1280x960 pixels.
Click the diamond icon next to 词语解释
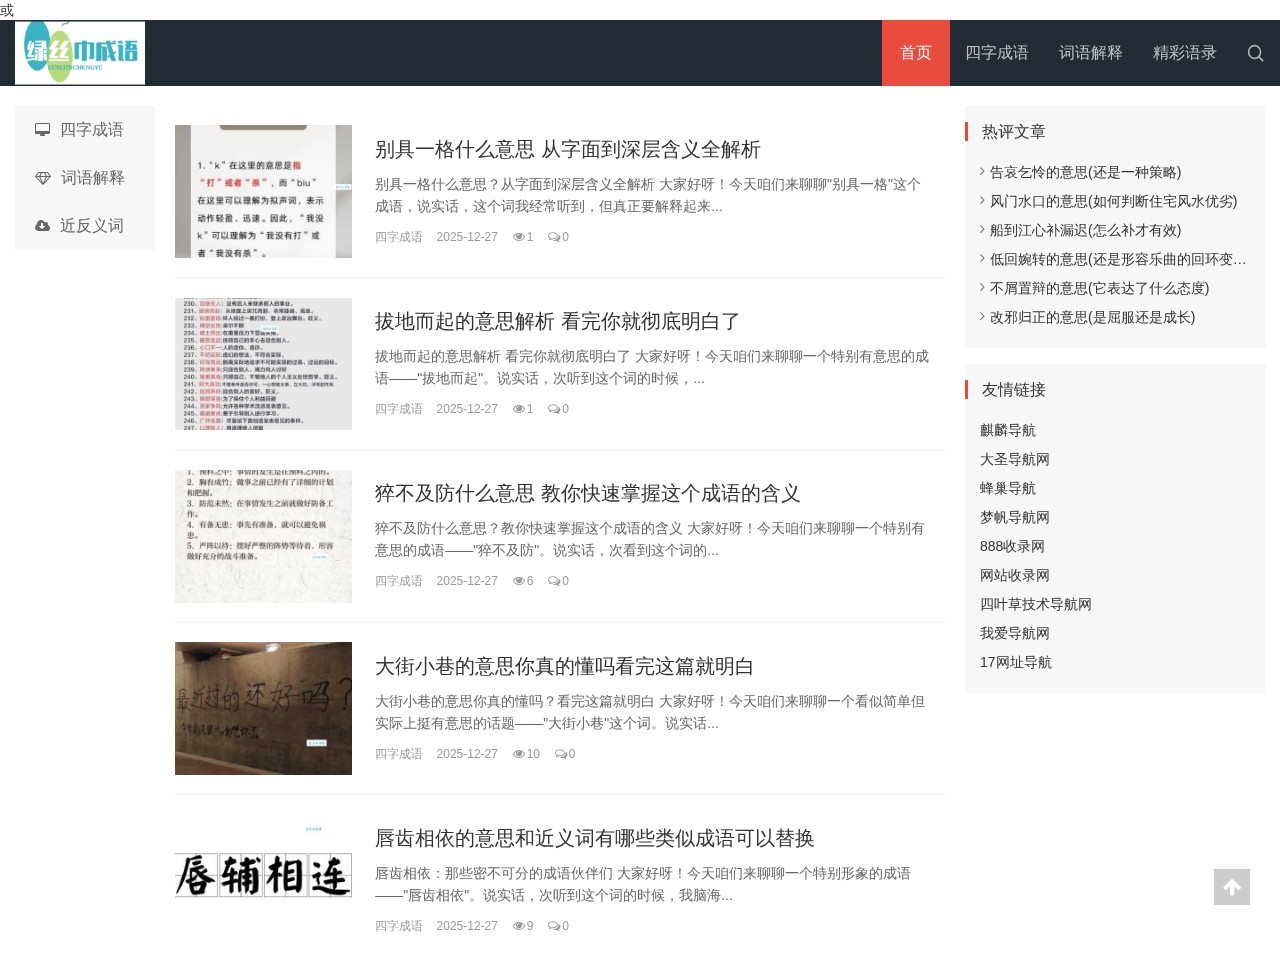[42, 177]
